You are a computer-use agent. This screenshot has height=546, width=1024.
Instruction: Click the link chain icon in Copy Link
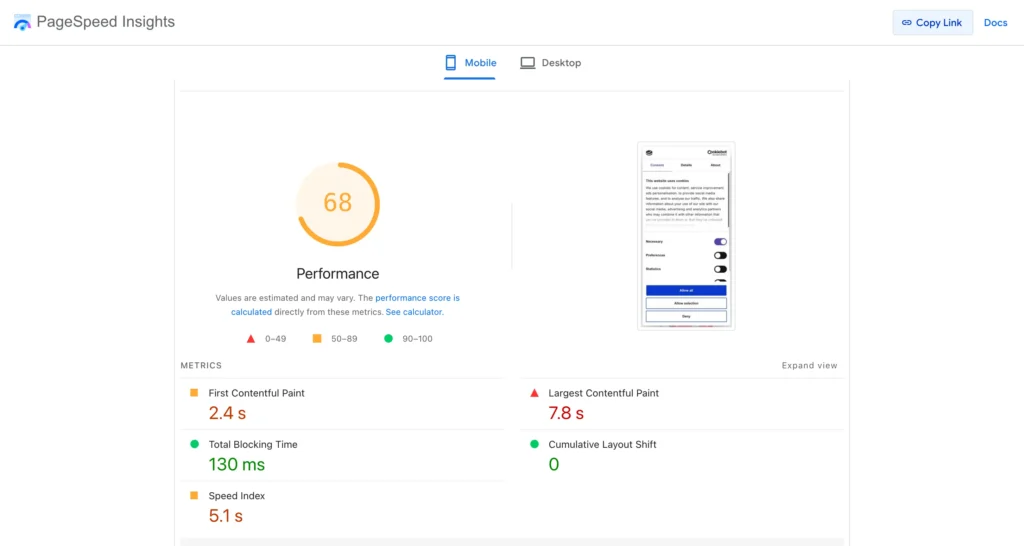[906, 22]
